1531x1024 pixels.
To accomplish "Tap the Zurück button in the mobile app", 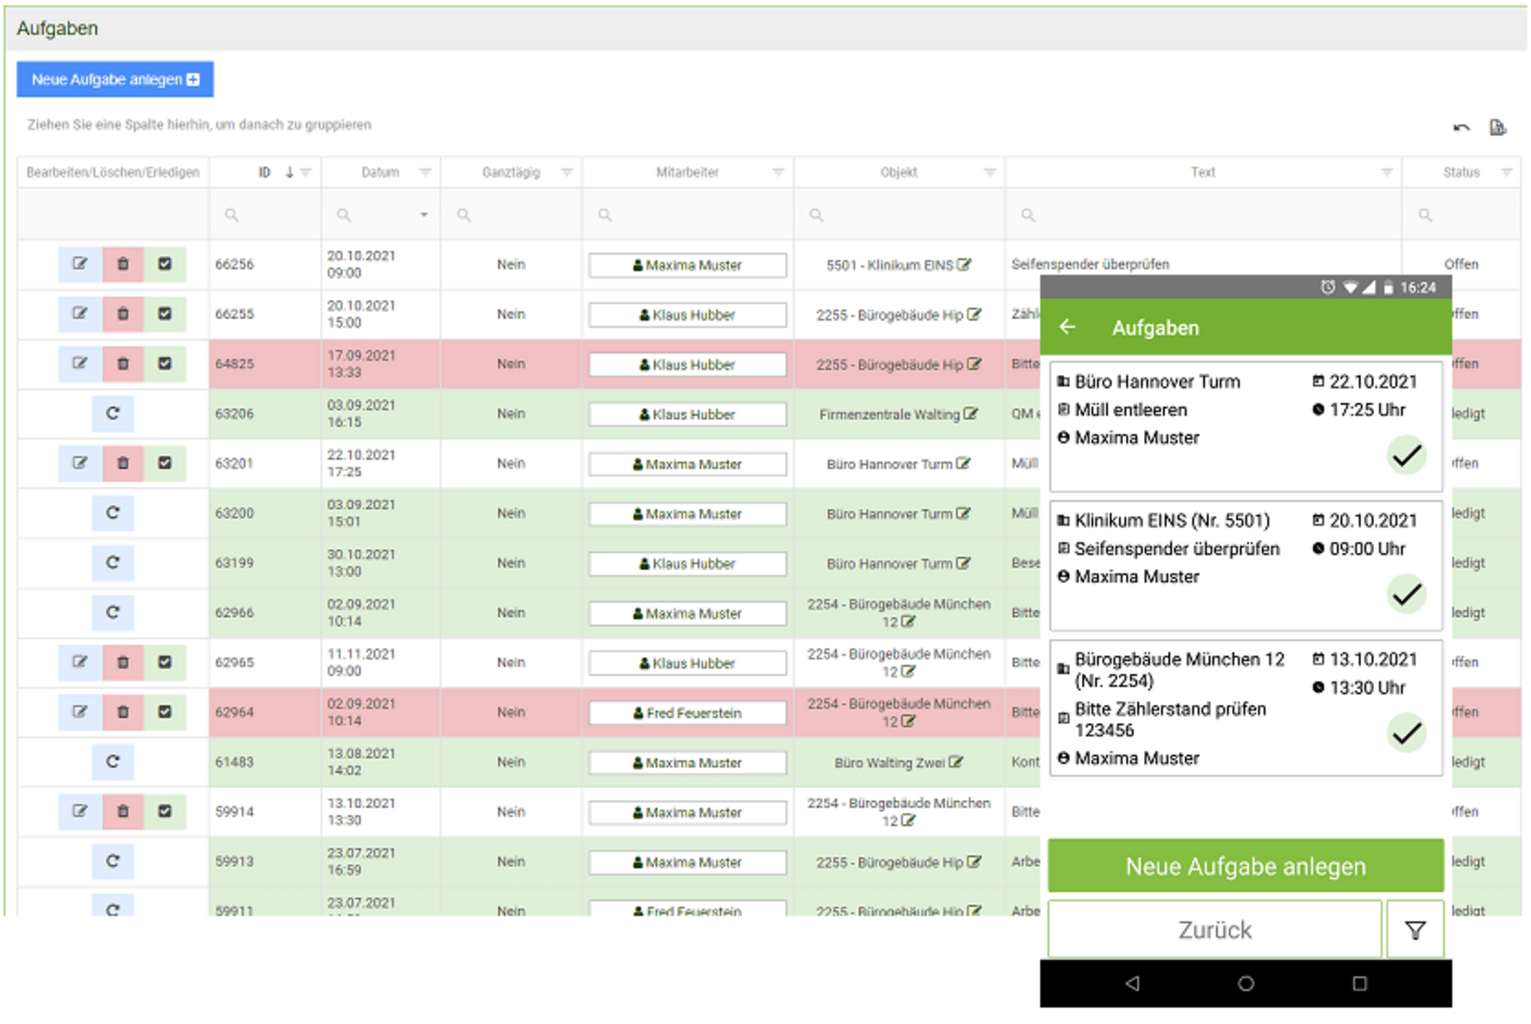I will tap(1214, 931).
